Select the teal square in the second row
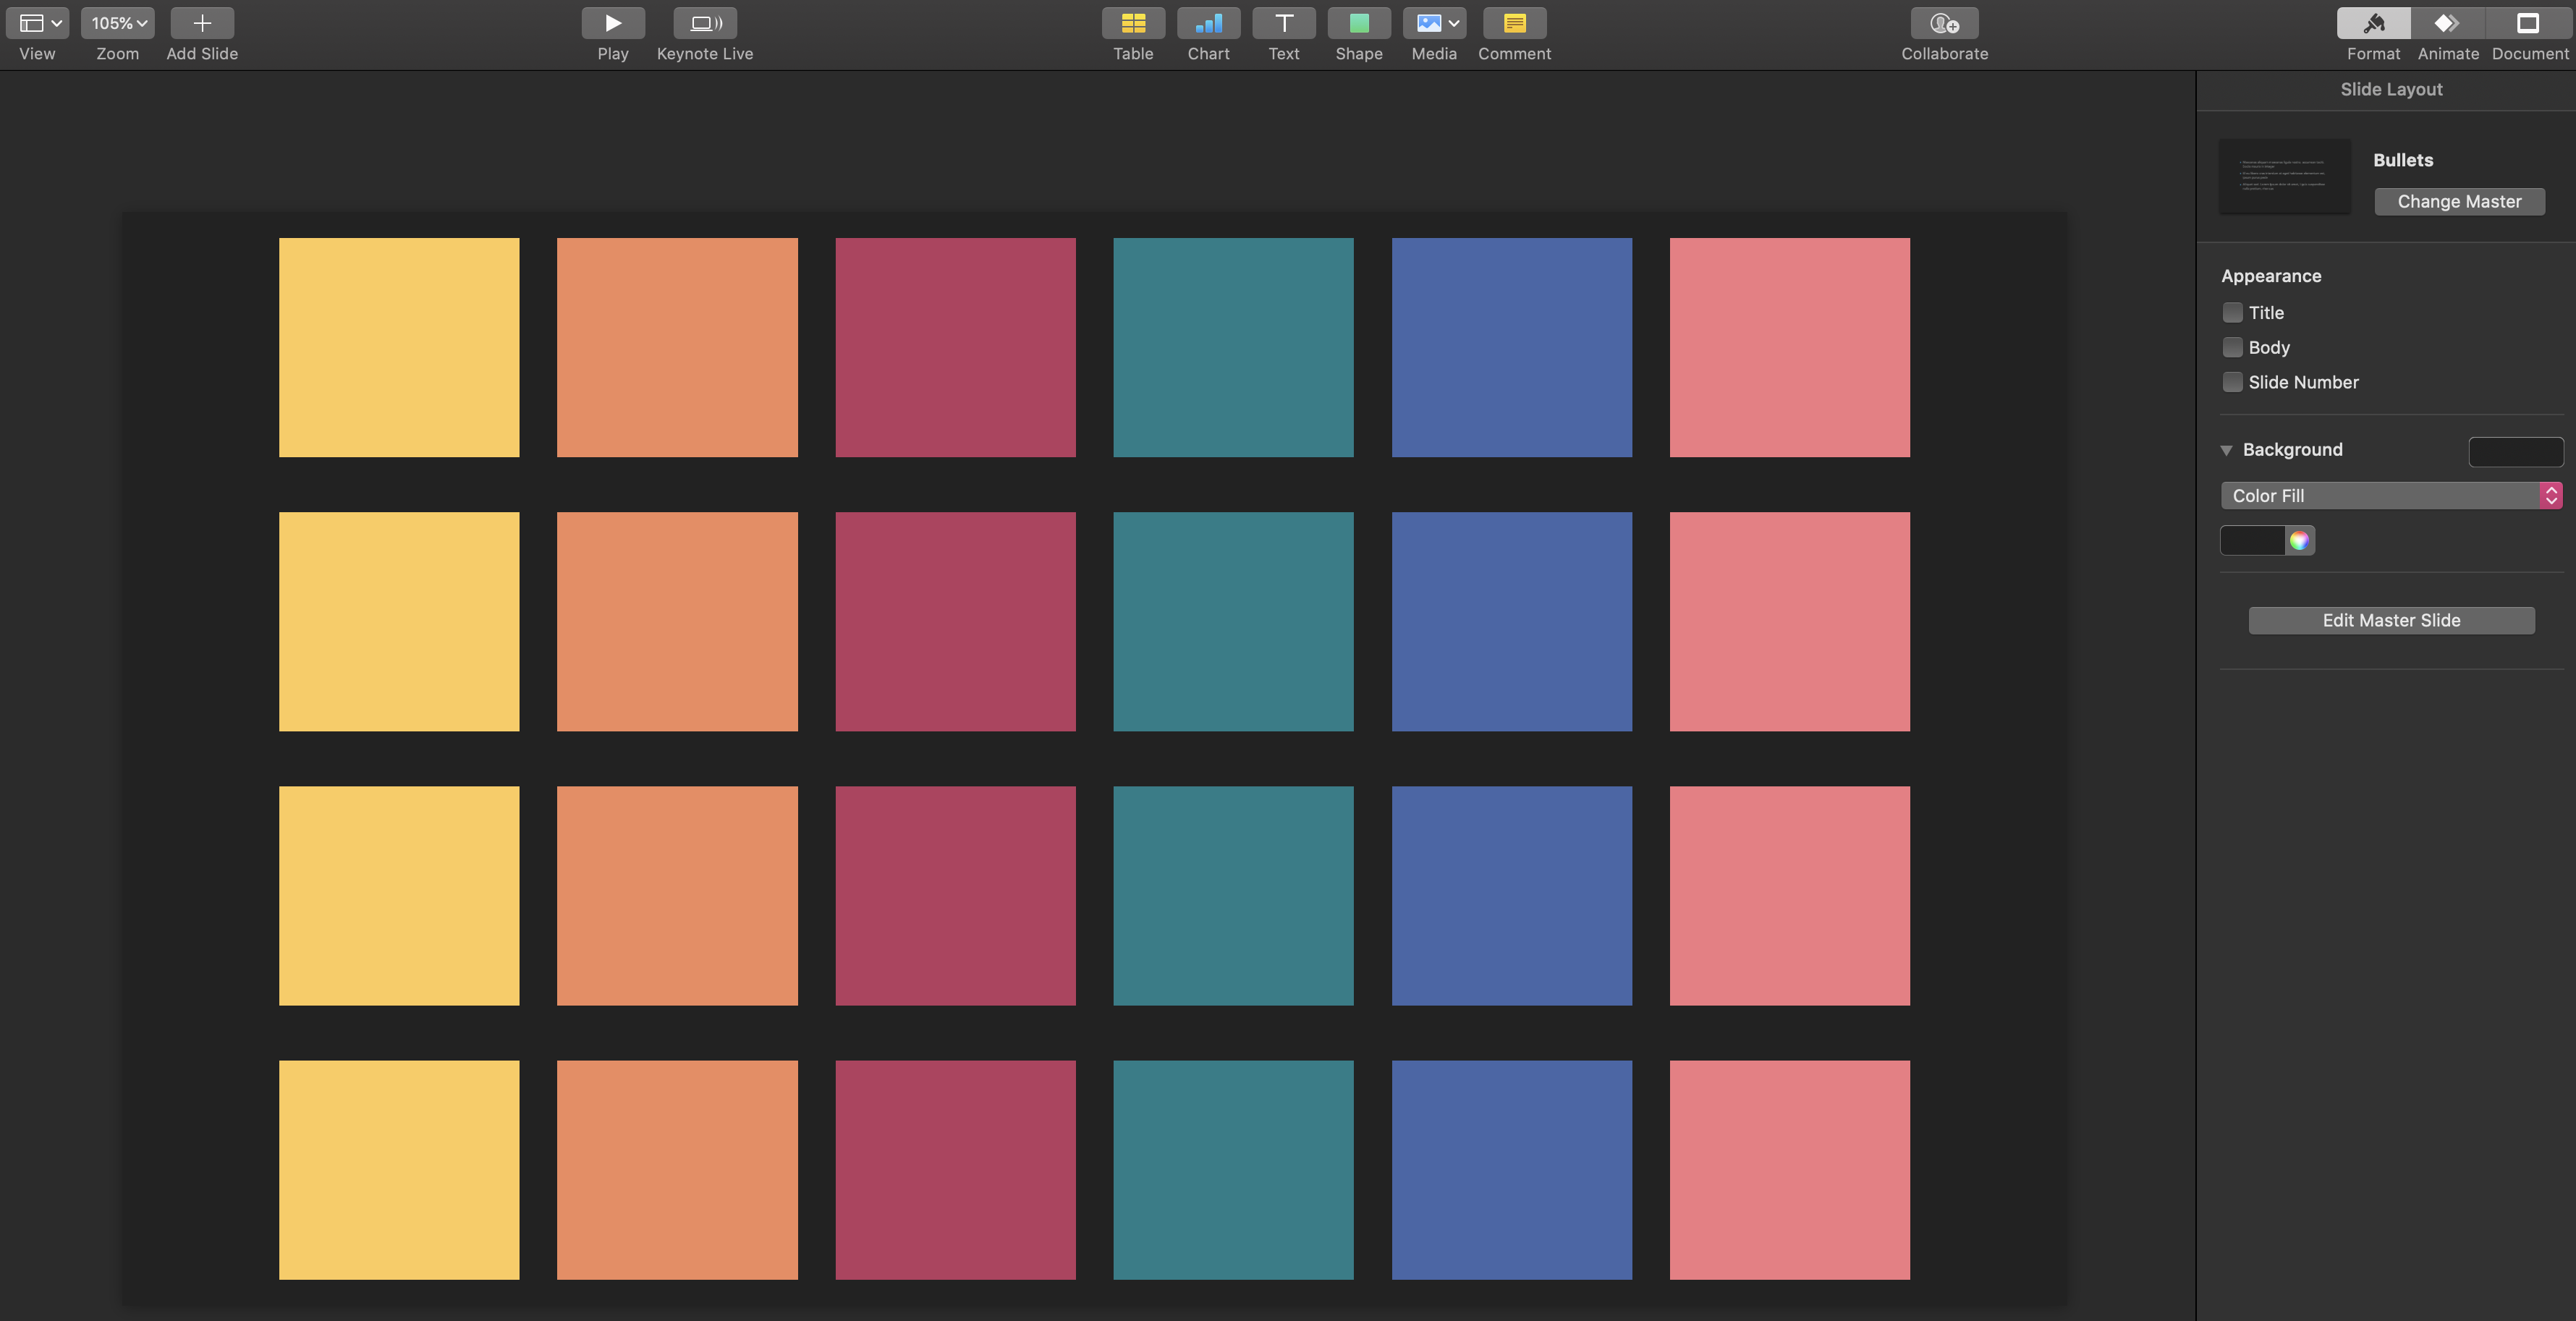Screen dimensions: 2576x1321 pos(1233,621)
